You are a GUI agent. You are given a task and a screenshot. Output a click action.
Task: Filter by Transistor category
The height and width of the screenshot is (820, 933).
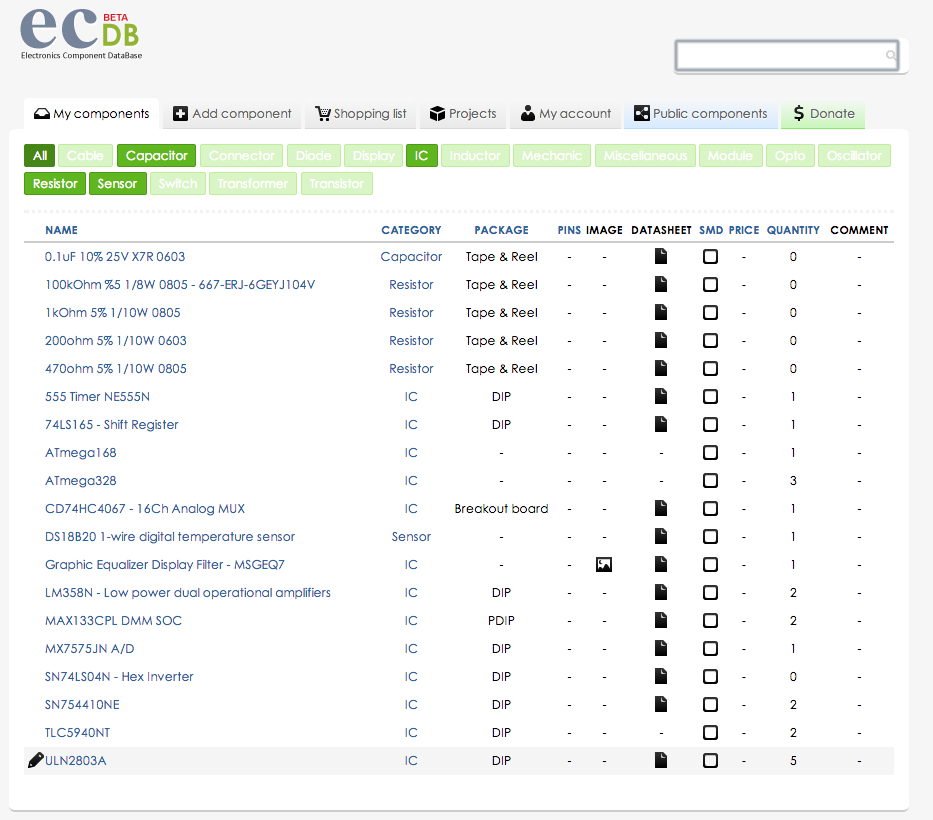pos(337,183)
